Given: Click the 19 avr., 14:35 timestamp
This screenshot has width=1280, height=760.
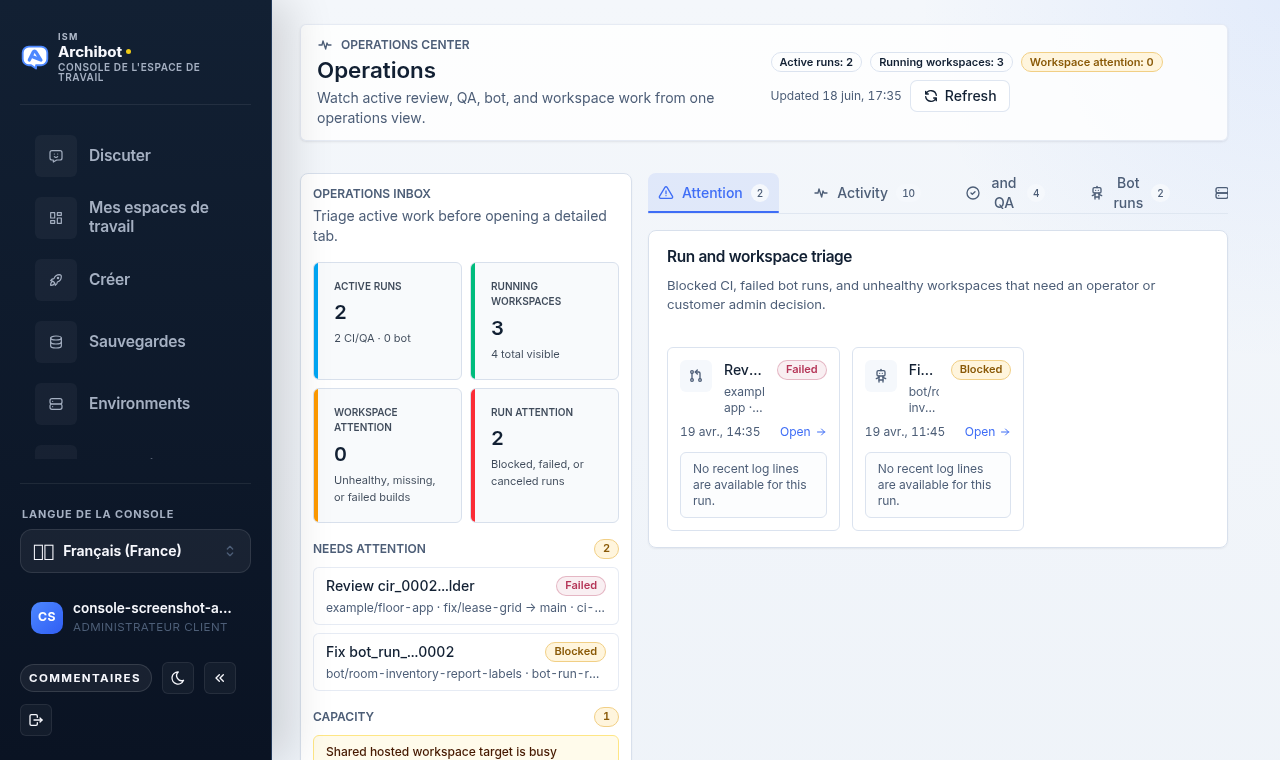Looking at the screenshot, I should [720, 432].
